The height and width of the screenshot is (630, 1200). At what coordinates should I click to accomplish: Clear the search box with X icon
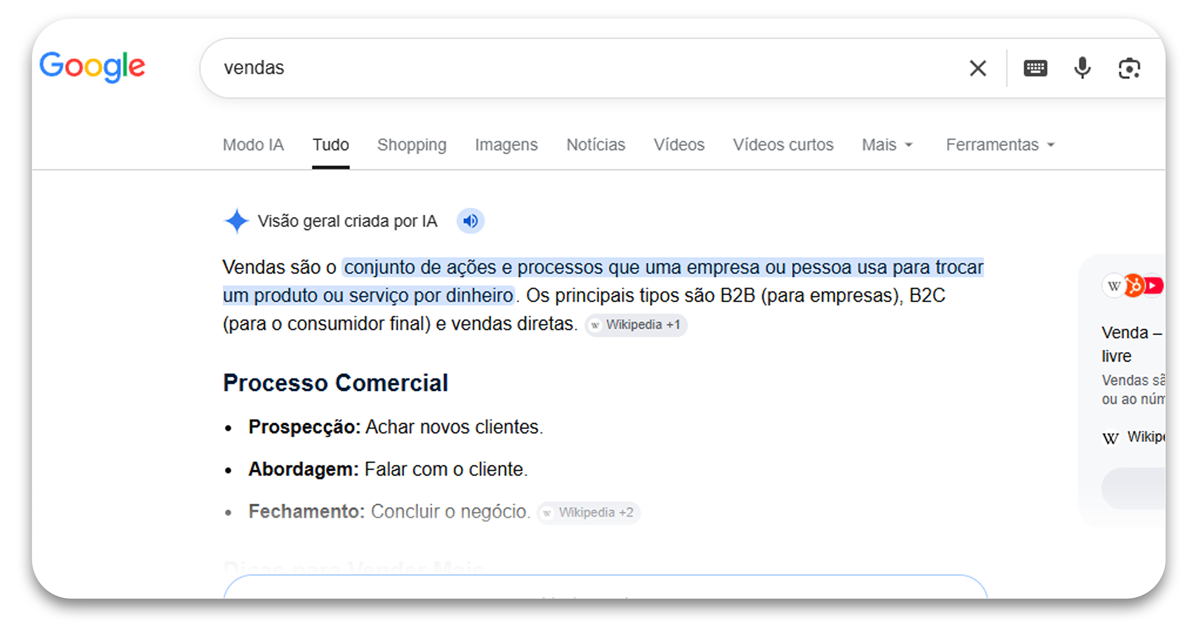[977, 68]
